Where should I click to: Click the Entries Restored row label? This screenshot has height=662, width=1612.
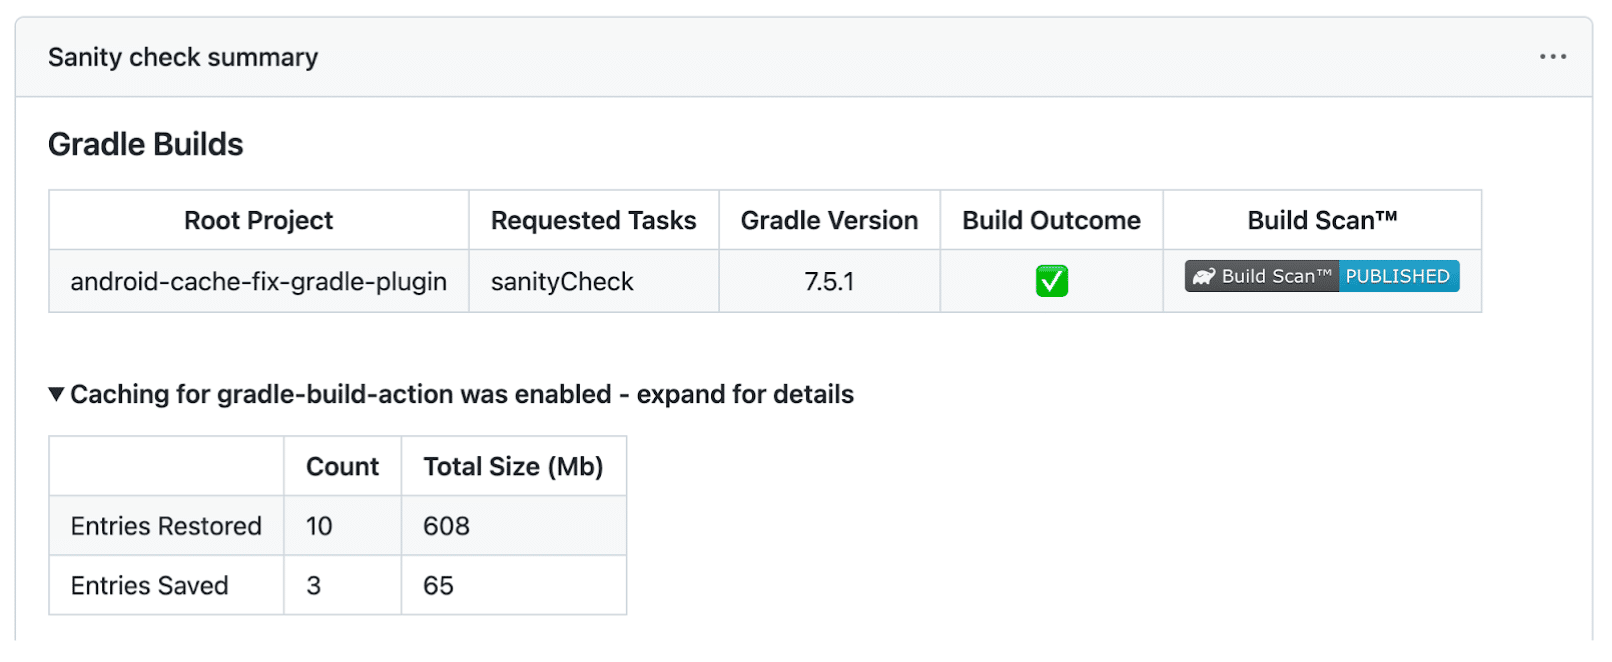coord(166,526)
